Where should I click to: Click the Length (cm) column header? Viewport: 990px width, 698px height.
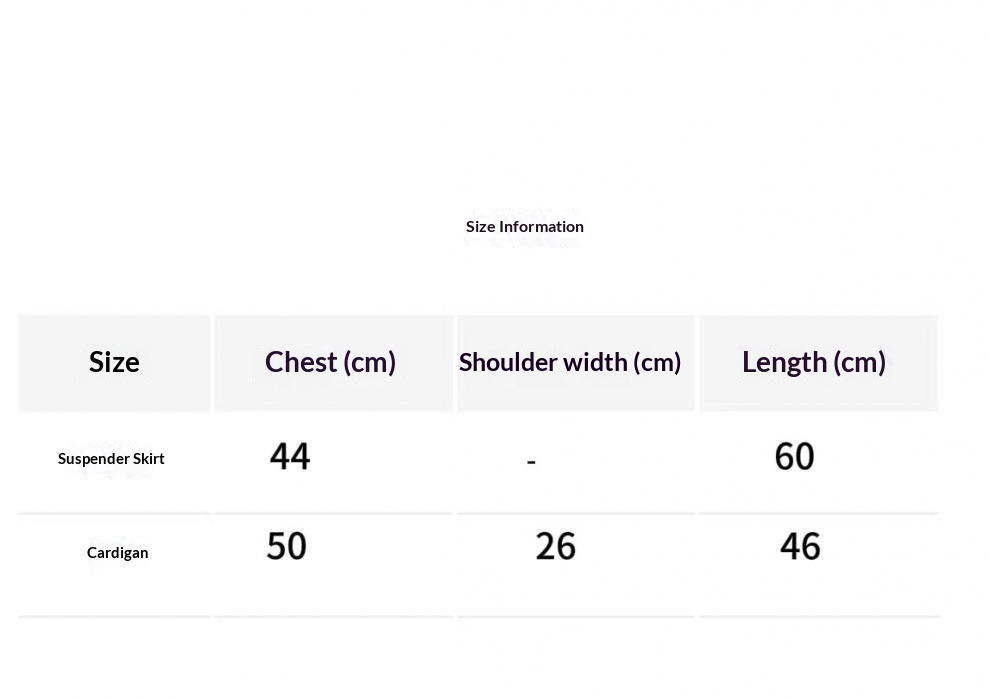coord(814,362)
